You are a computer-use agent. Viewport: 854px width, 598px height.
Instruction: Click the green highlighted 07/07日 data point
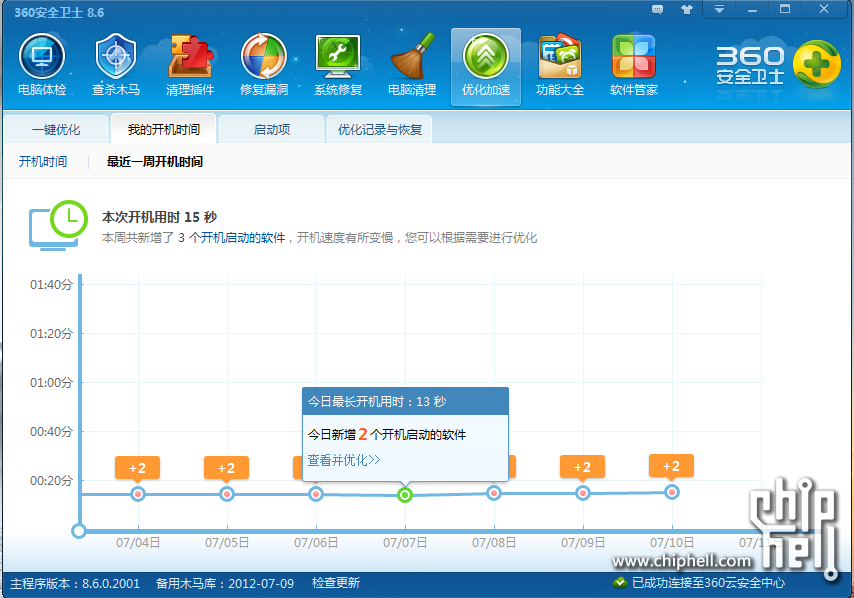tap(405, 495)
